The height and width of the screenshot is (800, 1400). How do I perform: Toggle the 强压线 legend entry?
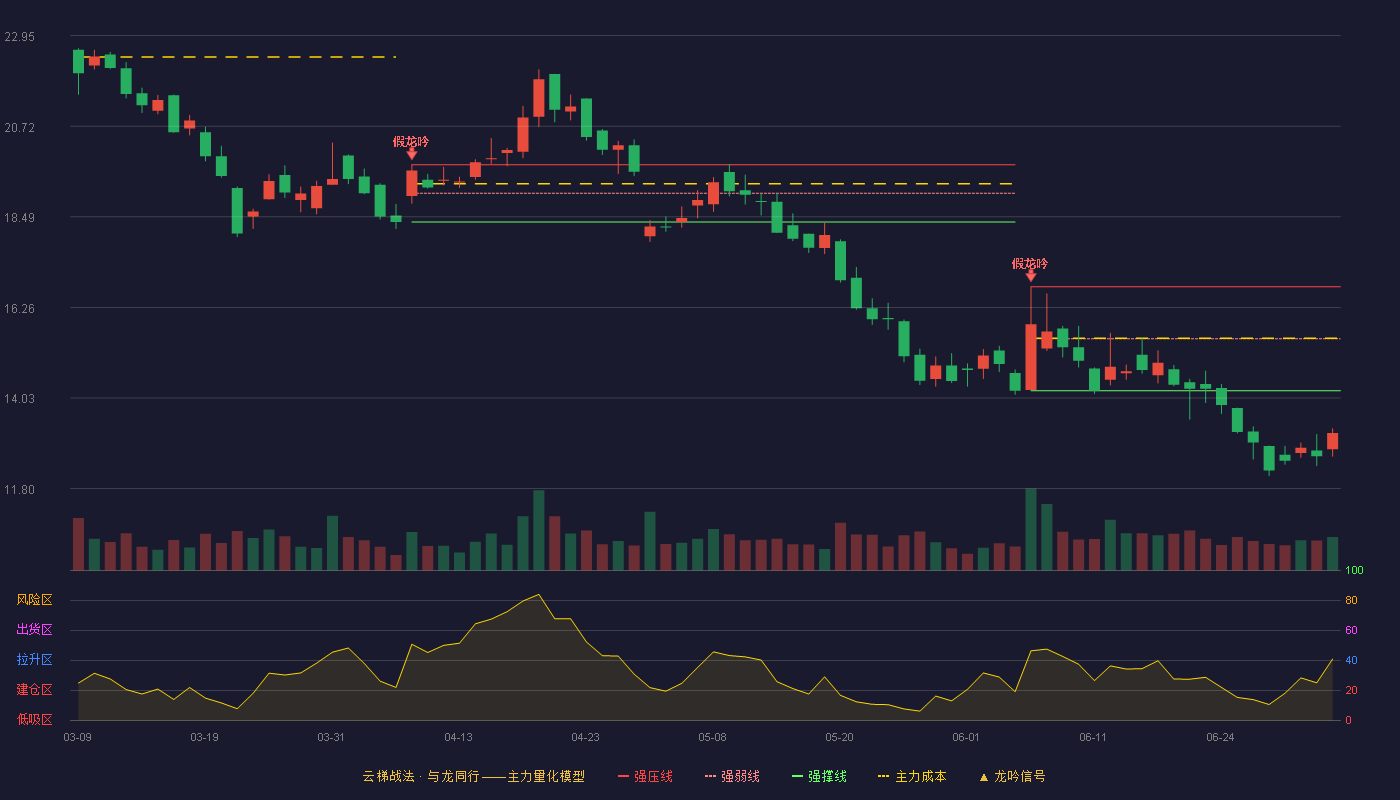click(x=645, y=776)
